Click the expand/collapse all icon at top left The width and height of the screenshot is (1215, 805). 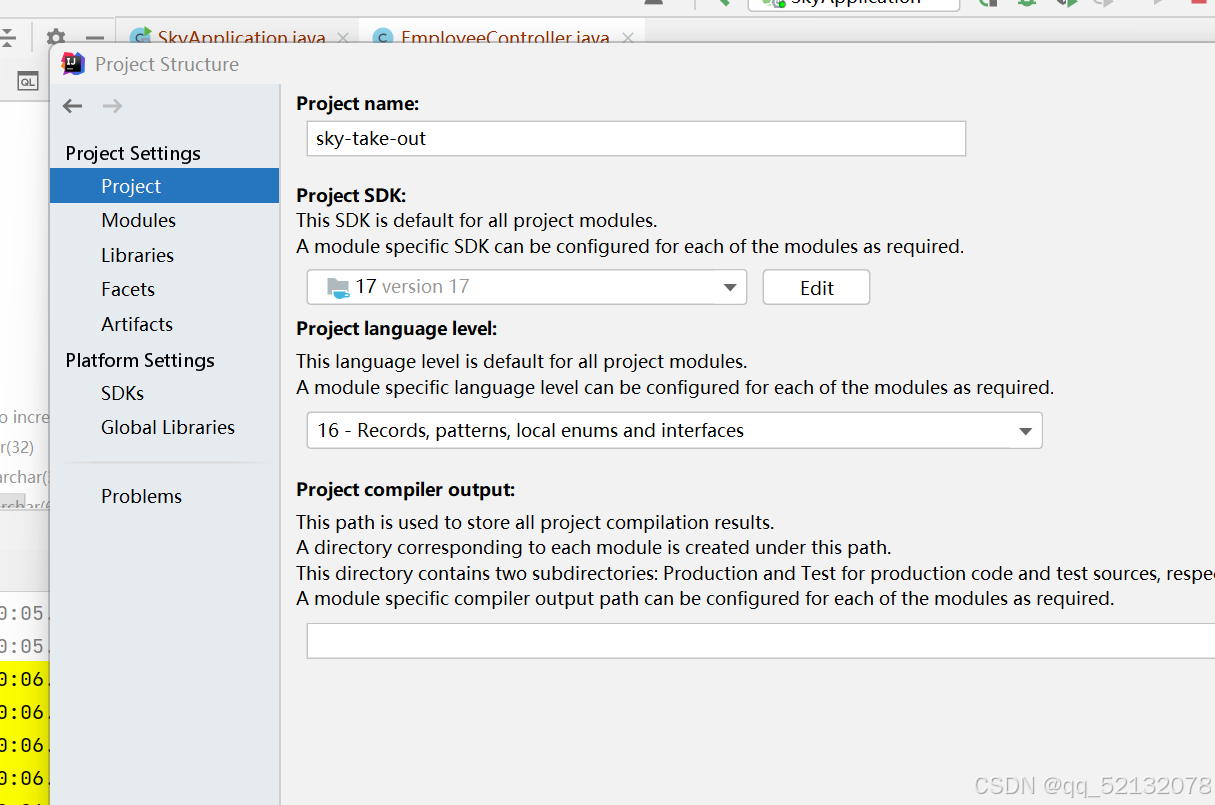[8, 39]
